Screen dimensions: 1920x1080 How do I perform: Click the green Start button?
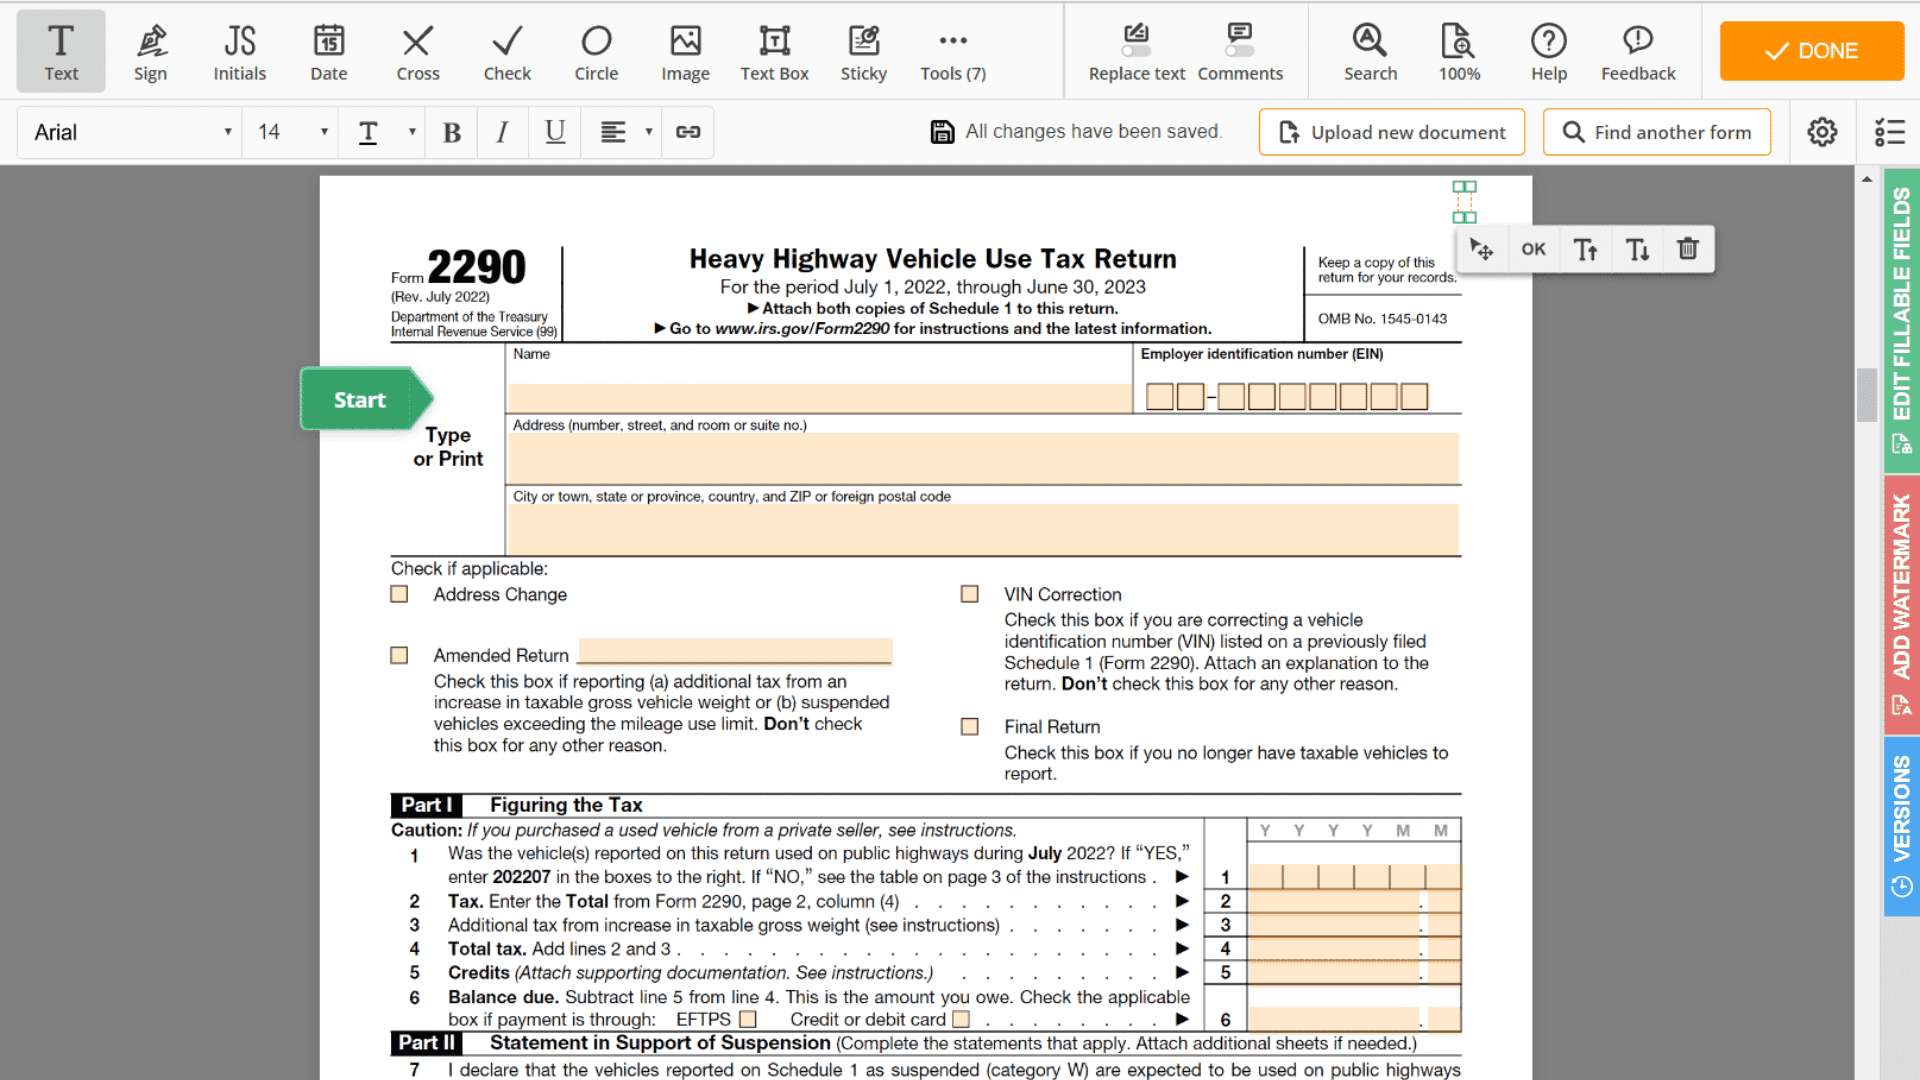click(365, 399)
